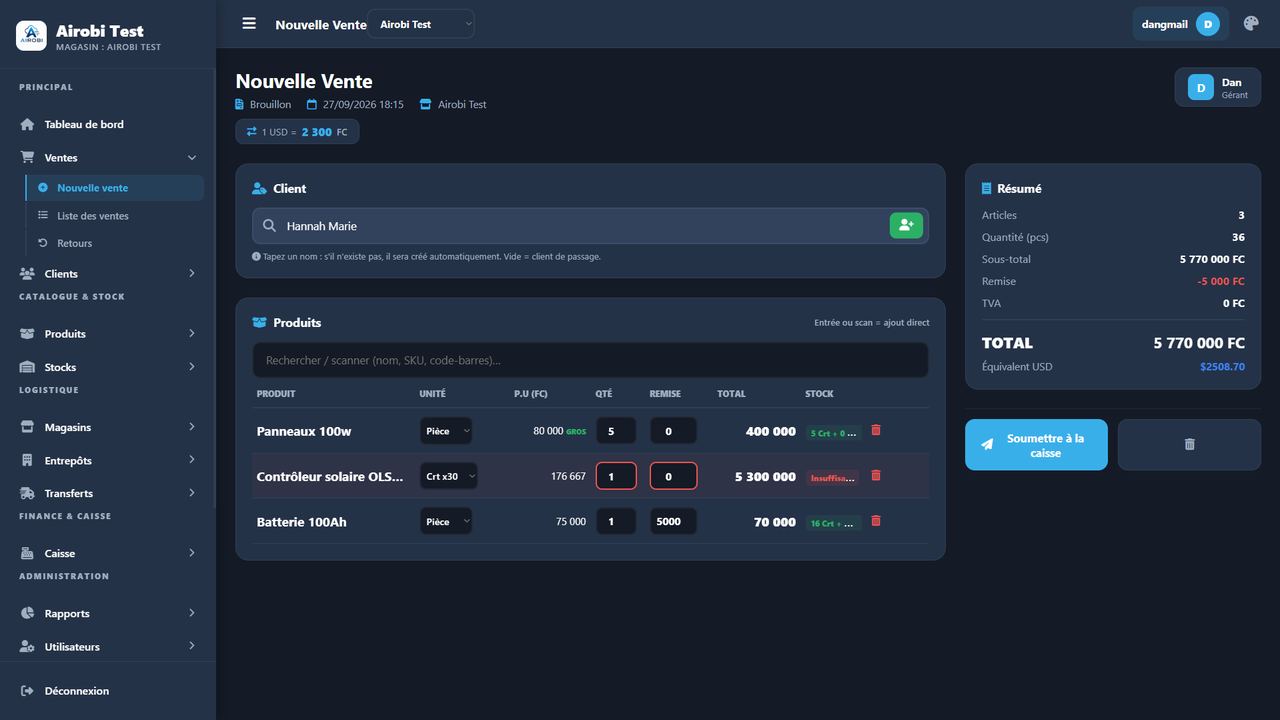Viewport: 1280px width, 720px height.
Task: Open unit dropdown for Batterie 100Ah
Action: click(x=446, y=521)
